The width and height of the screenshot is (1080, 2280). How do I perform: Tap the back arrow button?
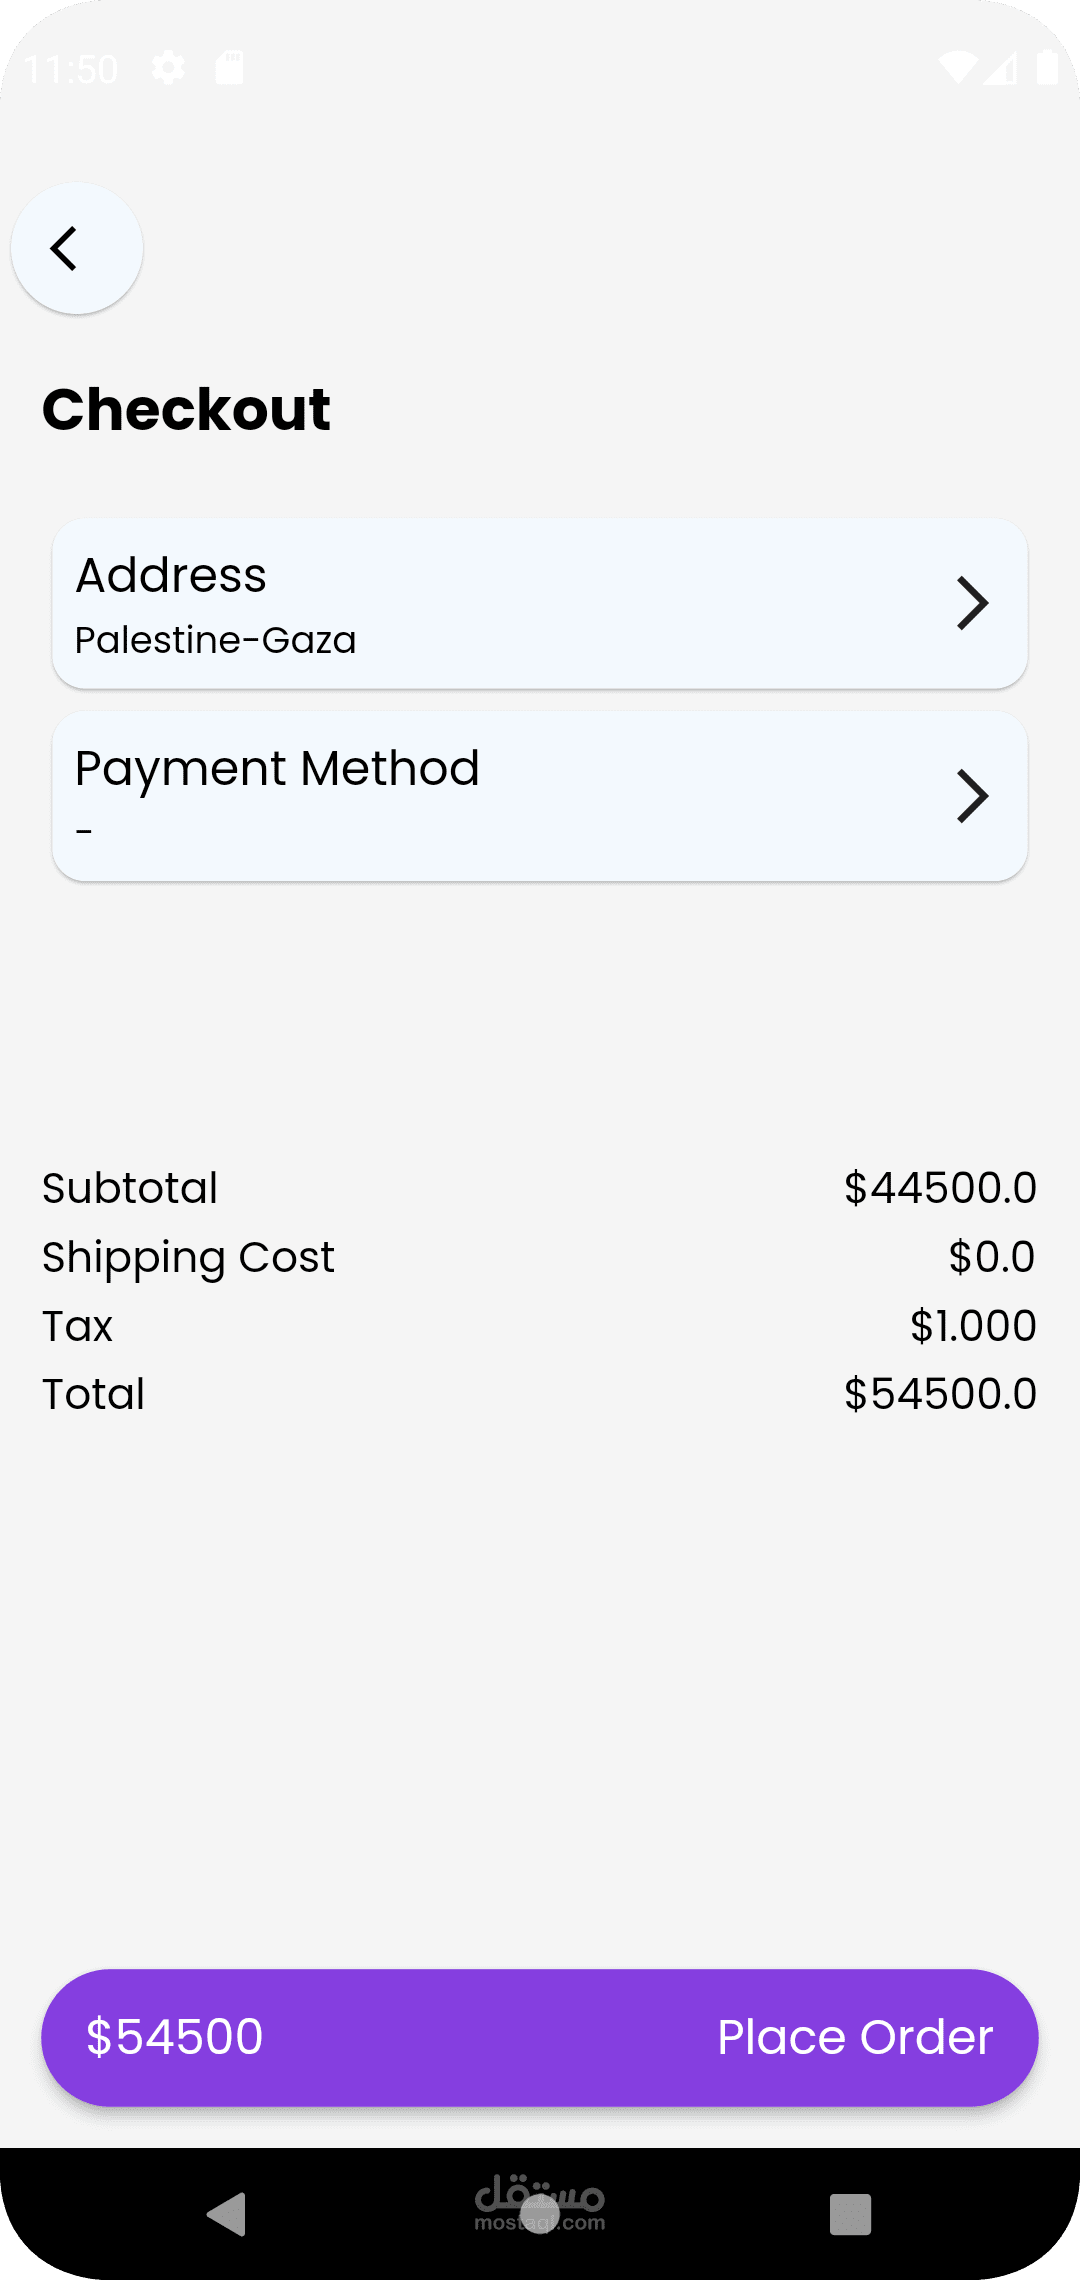click(x=76, y=249)
